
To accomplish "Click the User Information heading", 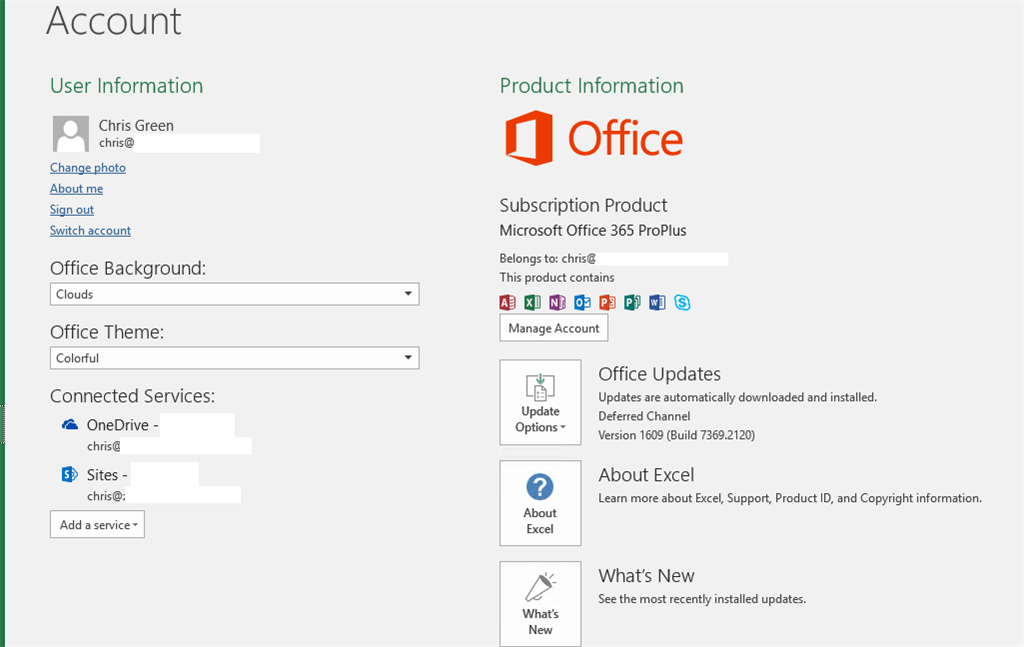I will pyautogui.click(x=127, y=86).
